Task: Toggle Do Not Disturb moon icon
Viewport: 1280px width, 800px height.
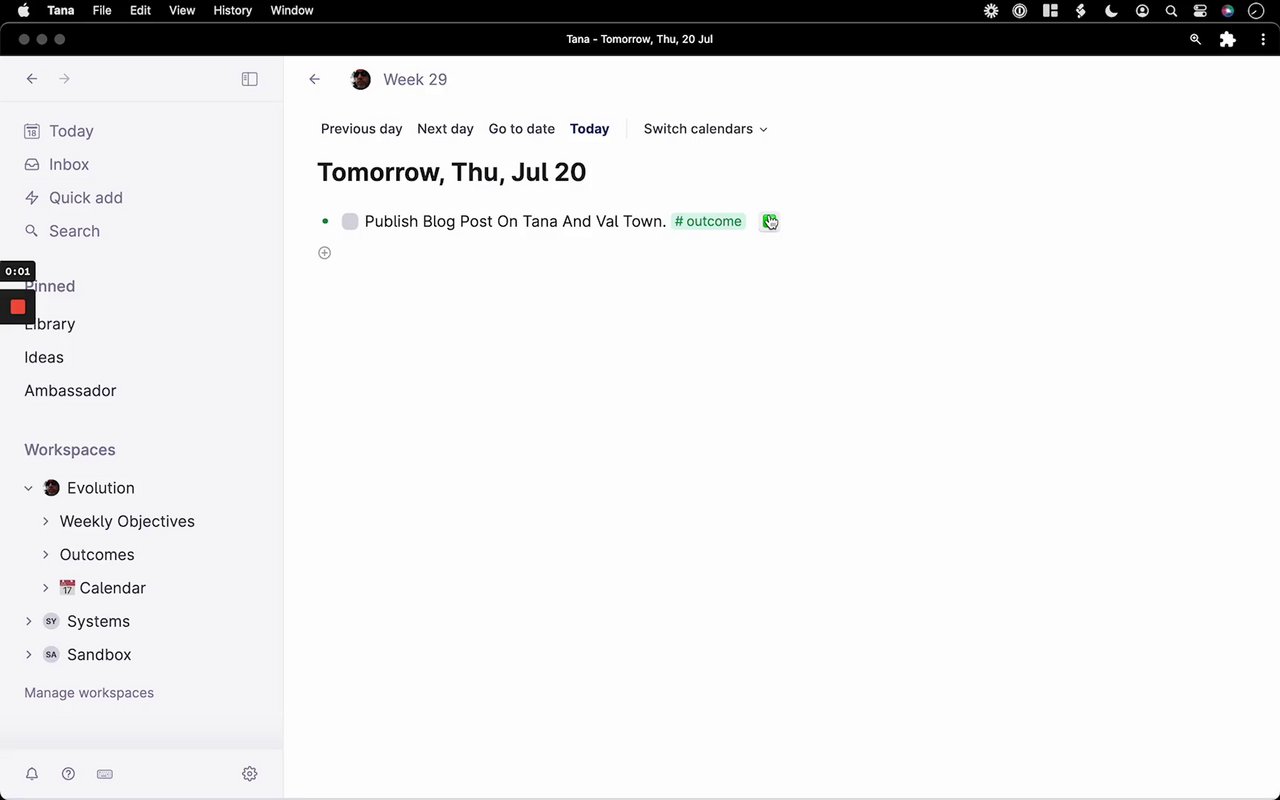Action: pos(1111,11)
